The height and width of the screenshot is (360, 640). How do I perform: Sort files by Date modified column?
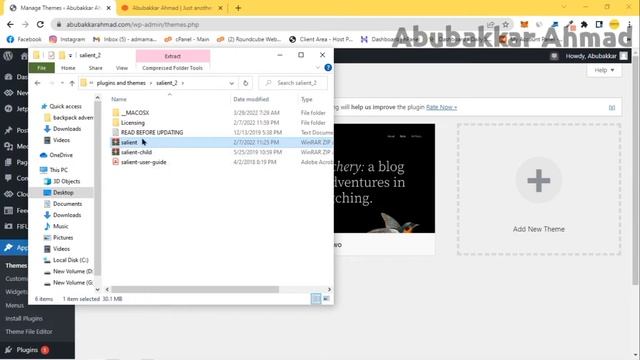point(251,99)
